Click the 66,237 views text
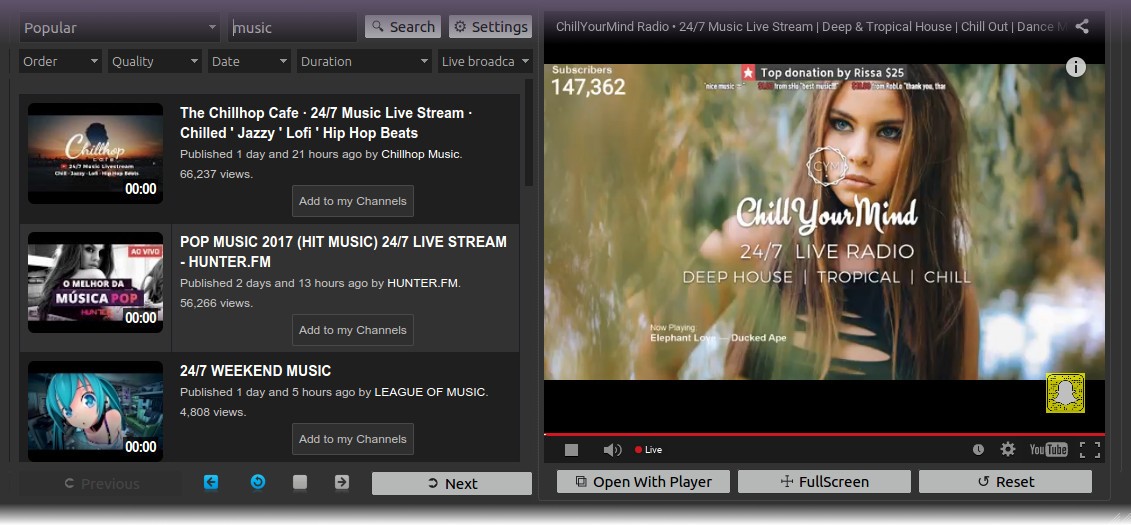This screenshot has width=1131, height=525. tap(216, 174)
